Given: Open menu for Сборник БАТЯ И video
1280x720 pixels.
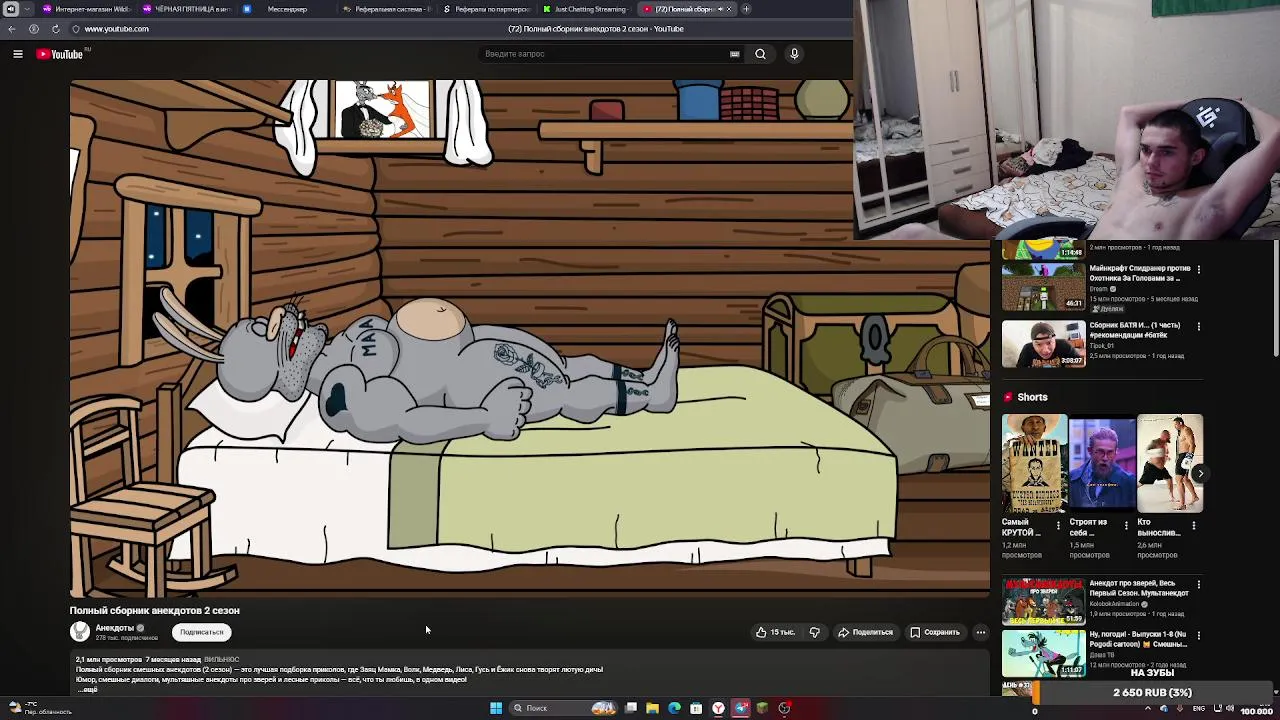Looking at the screenshot, I should [1199, 326].
